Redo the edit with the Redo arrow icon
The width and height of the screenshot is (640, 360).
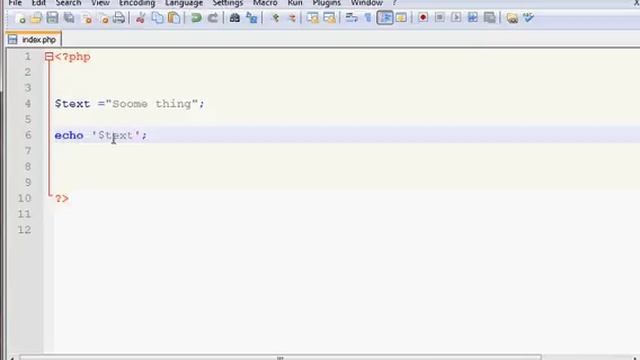tap(213, 18)
